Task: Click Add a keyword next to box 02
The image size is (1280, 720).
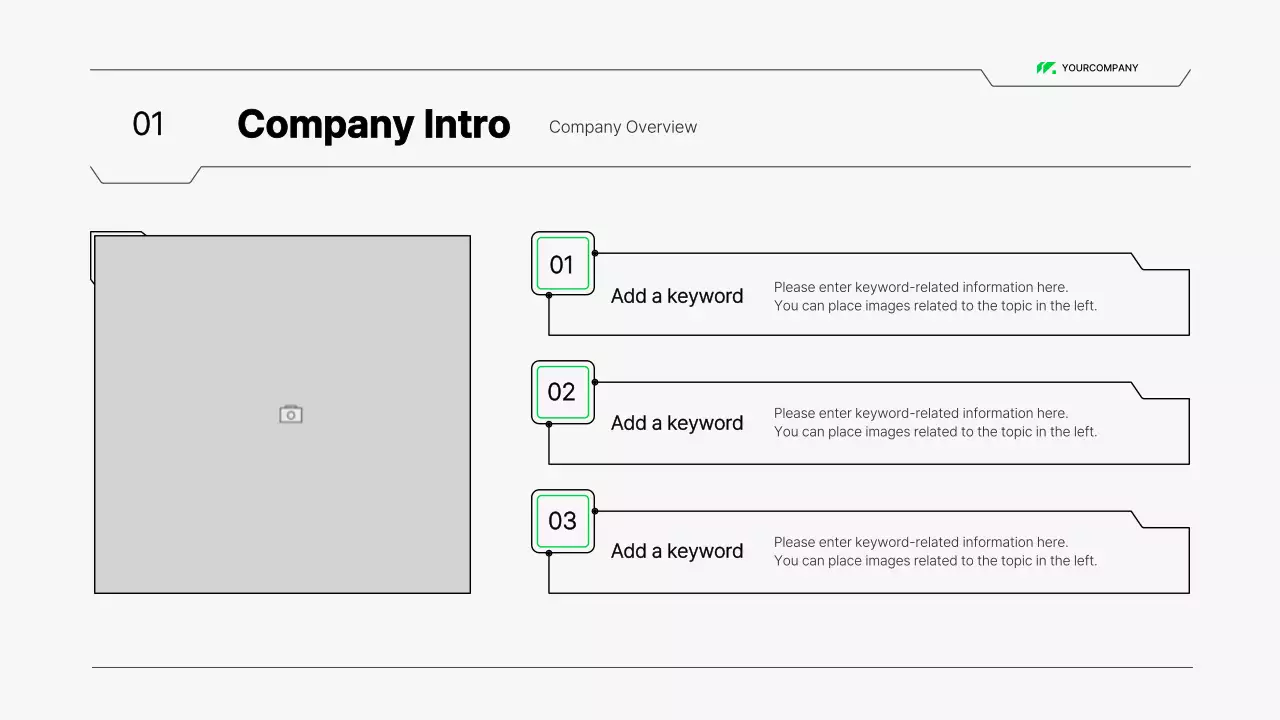Action: click(x=677, y=423)
